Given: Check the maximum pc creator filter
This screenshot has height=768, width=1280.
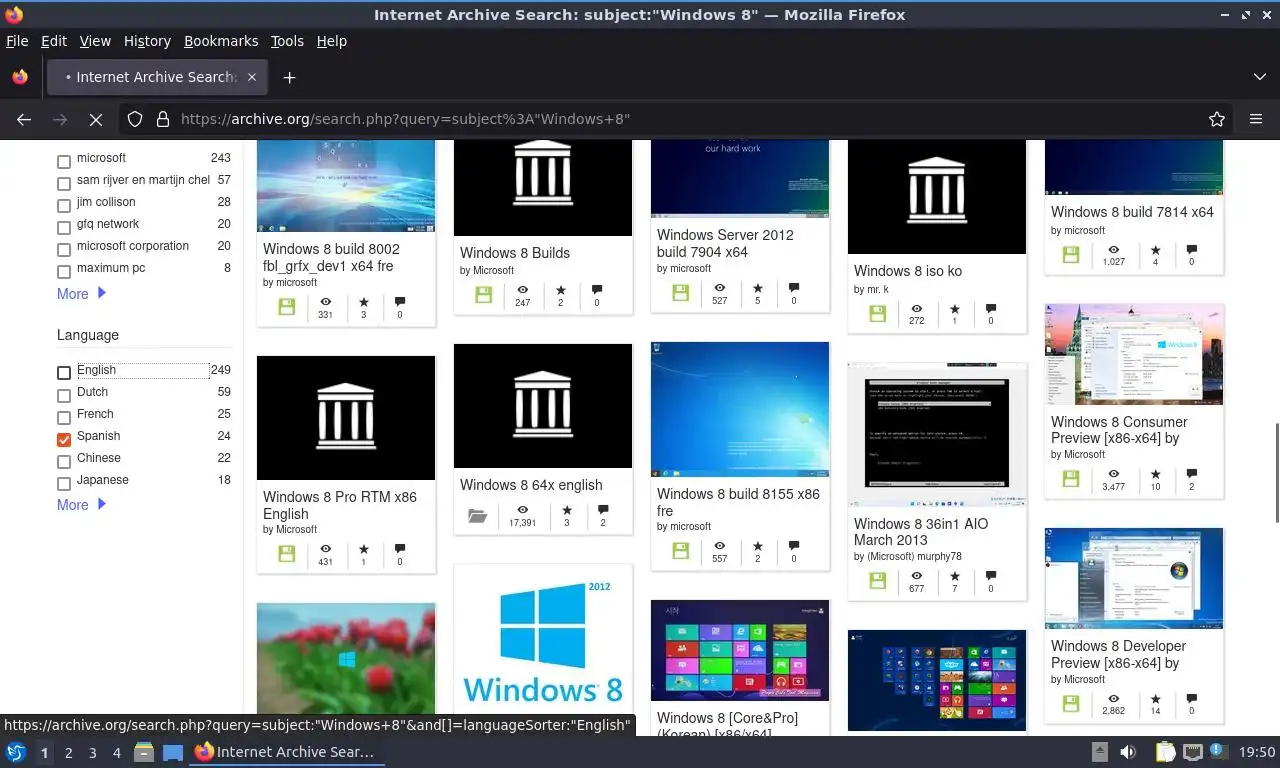Looking at the screenshot, I should click(64, 271).
